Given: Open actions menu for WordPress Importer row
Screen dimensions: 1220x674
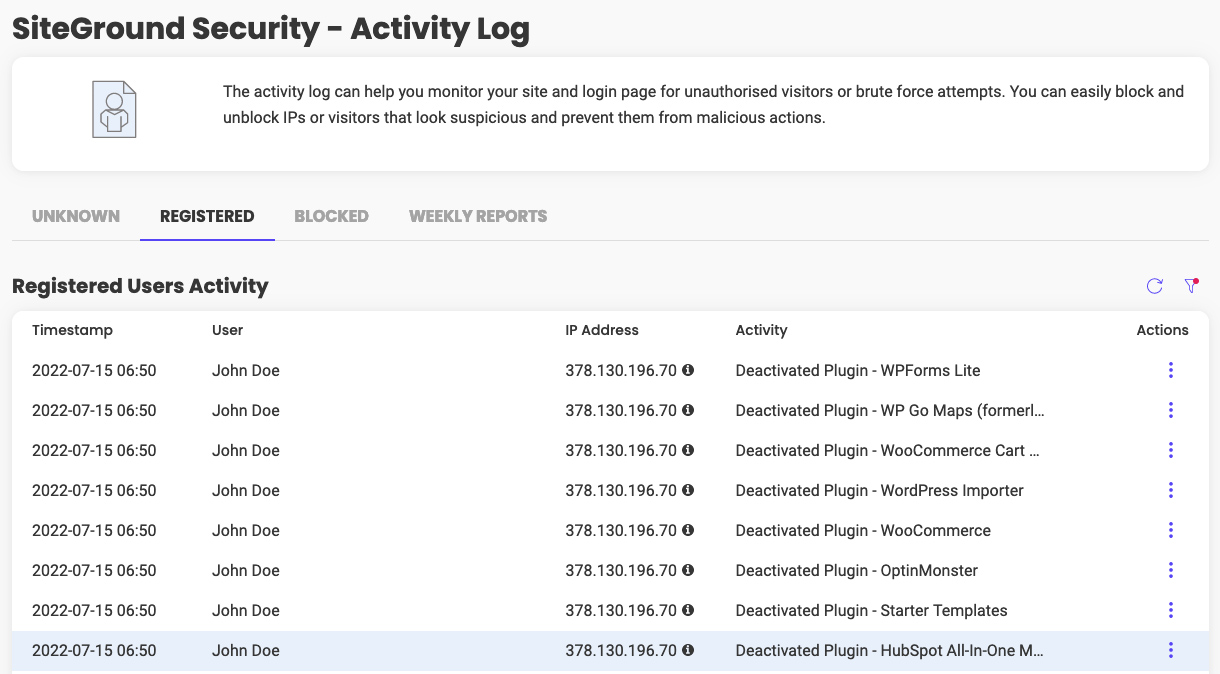Looking at the screenshot, I should [x=1170, y=490].
